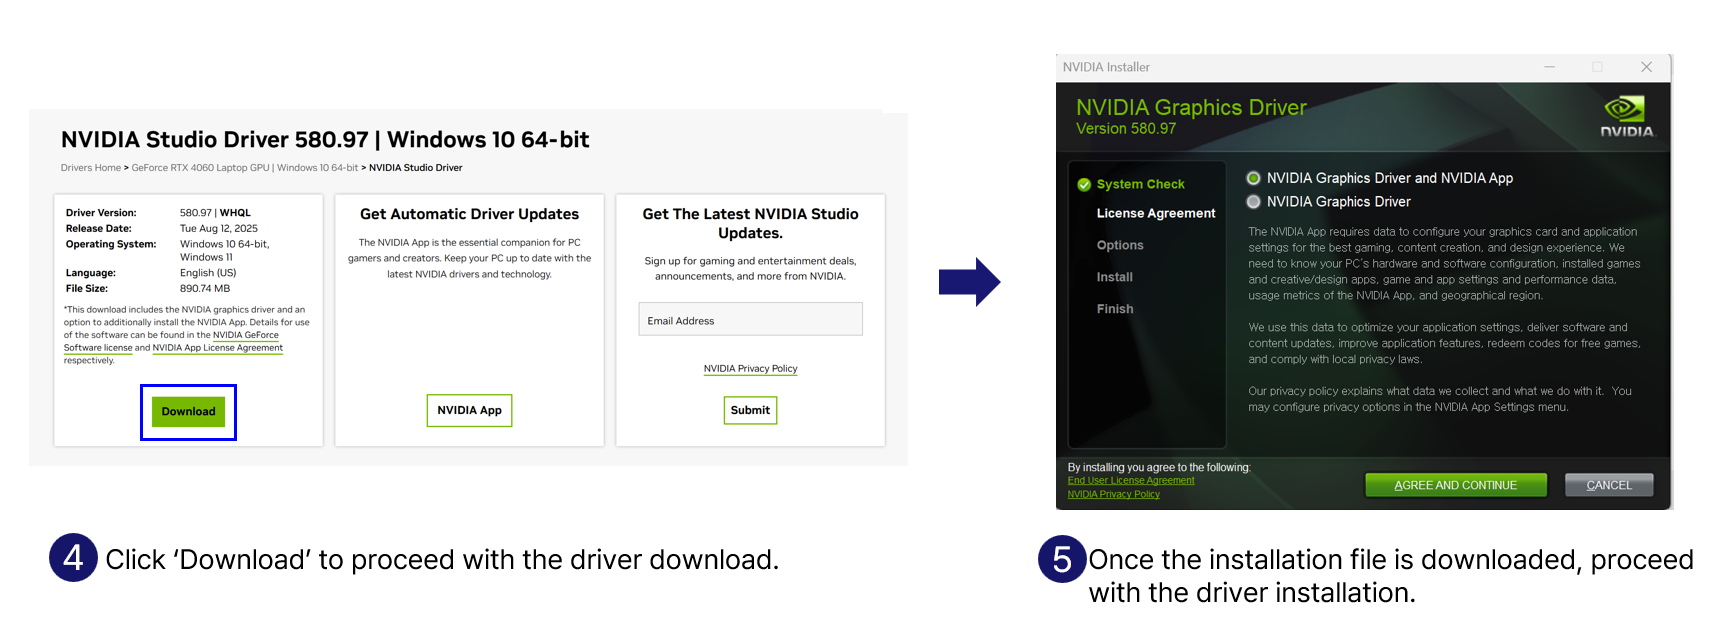Go to Drivers Home breadcrumb
The width and height of the screenshot is (1731, 639).
click(x=90, y=168)
